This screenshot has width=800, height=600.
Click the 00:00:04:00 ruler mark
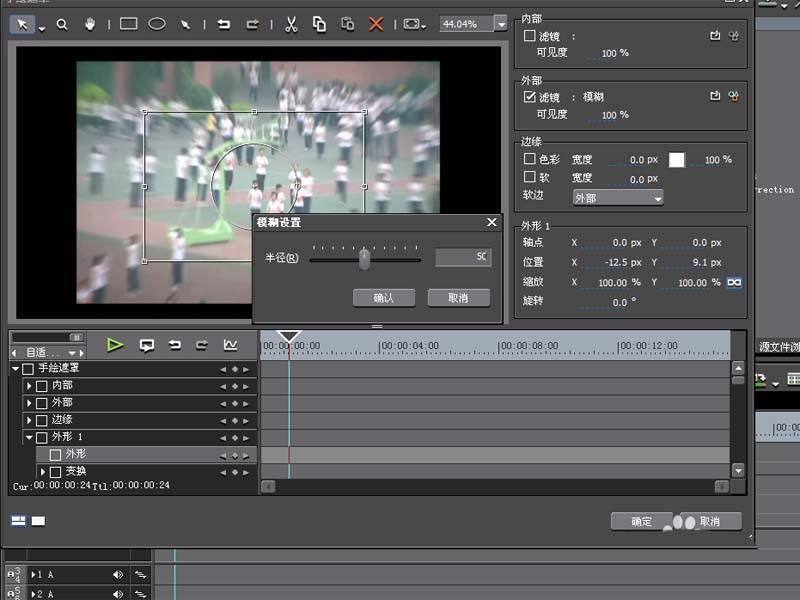410,345
